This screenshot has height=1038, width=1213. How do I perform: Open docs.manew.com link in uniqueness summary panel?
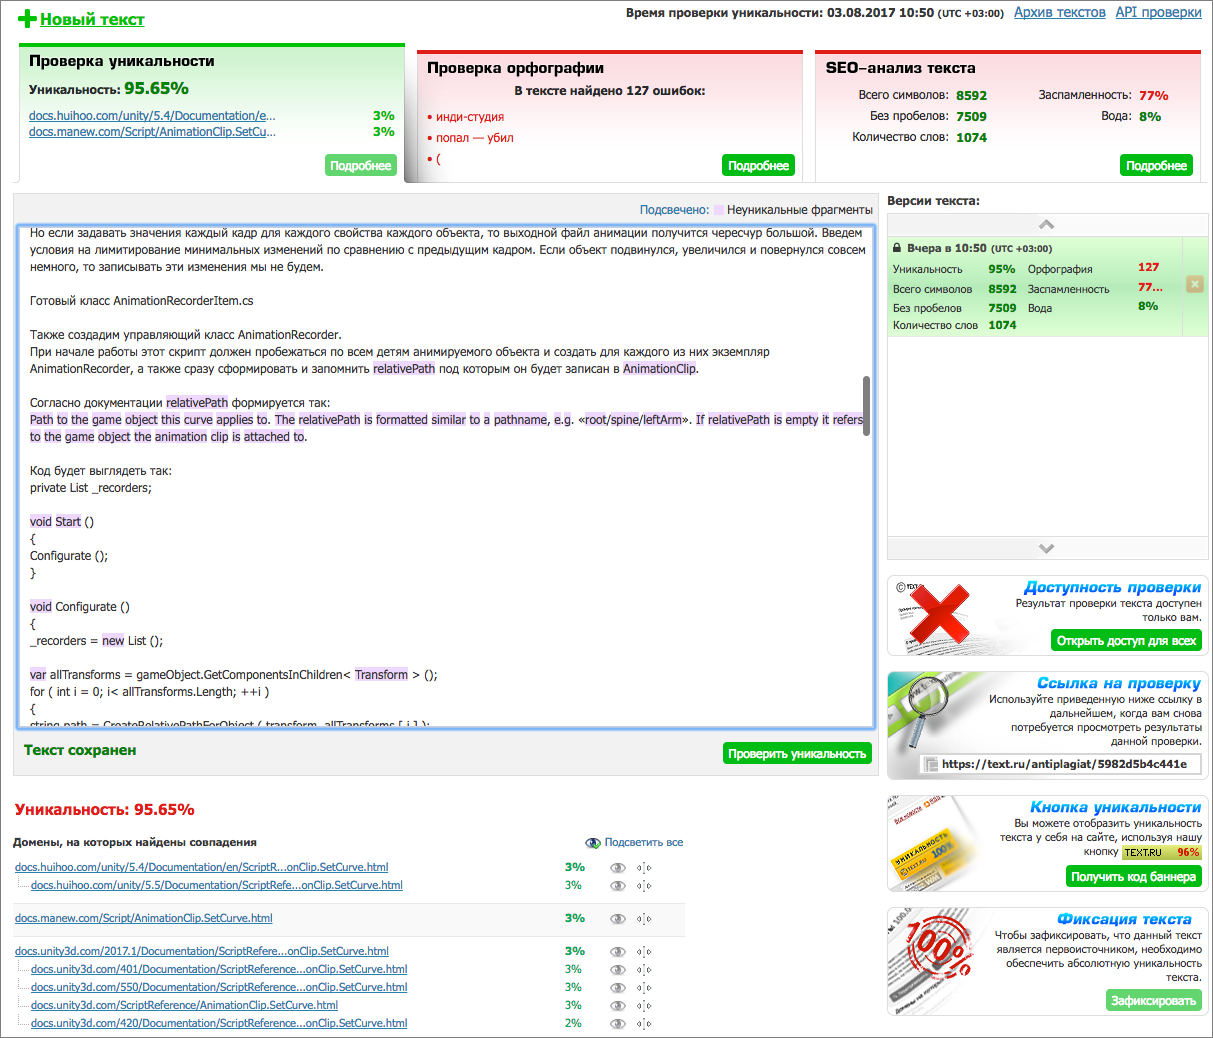coord(152,132)
